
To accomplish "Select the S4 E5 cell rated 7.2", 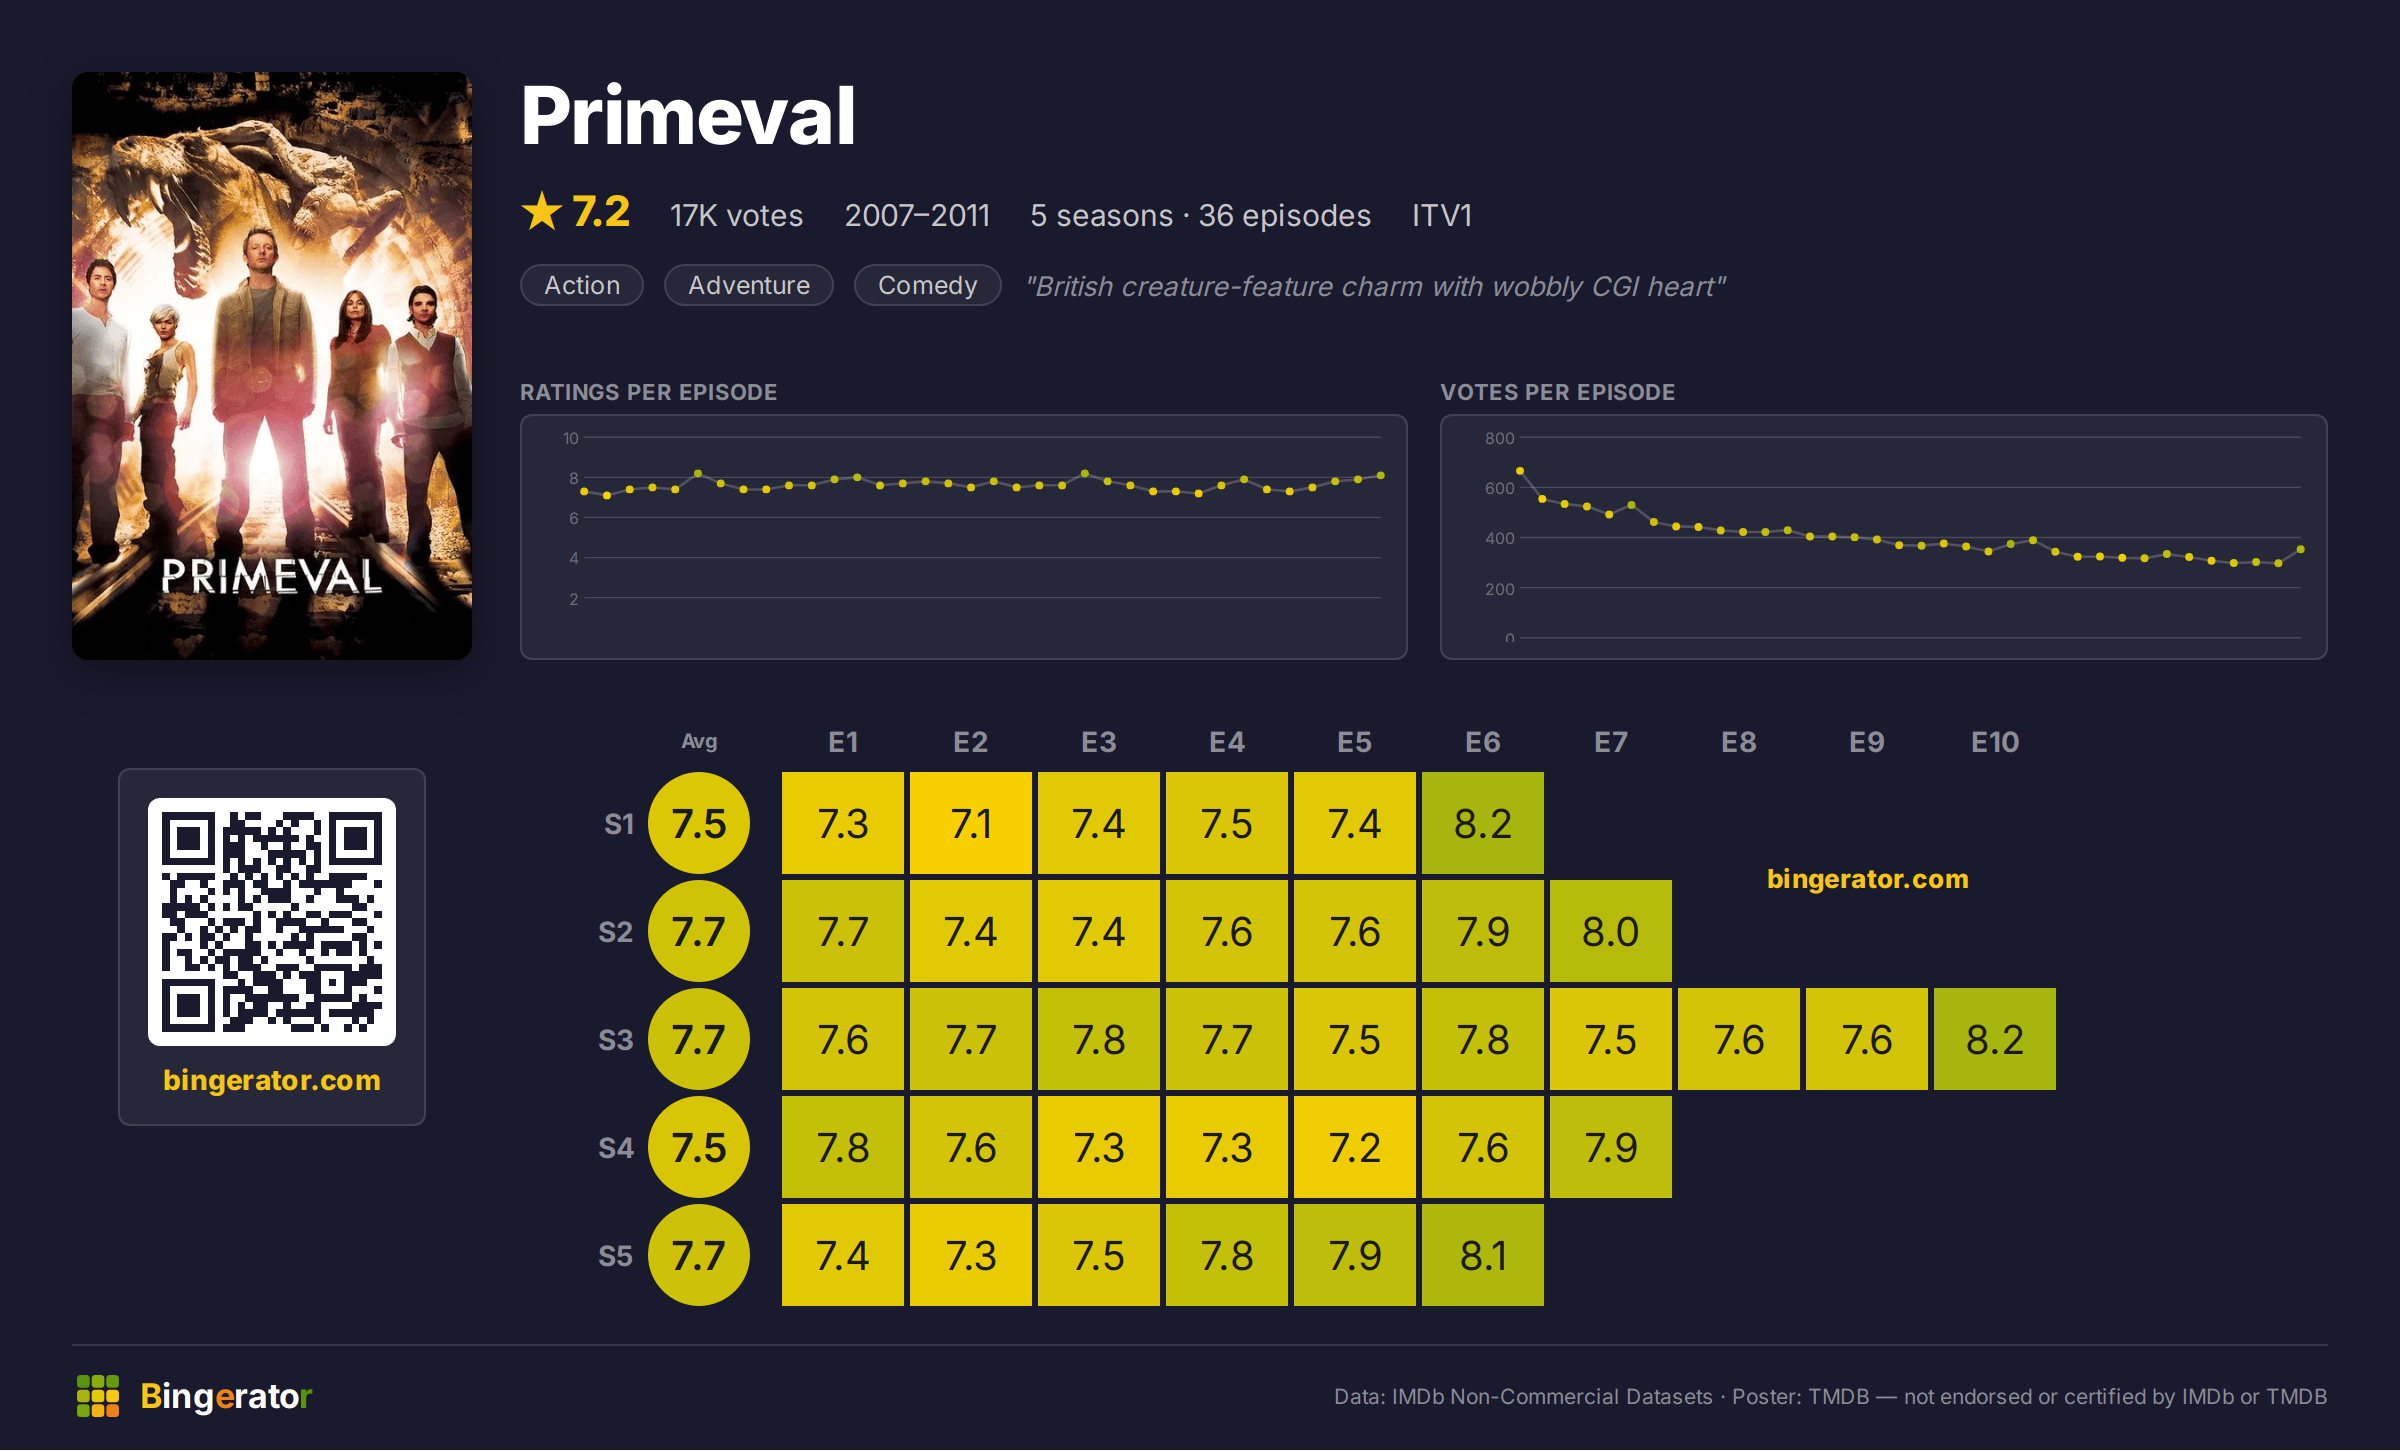I will point(1355,1148).
